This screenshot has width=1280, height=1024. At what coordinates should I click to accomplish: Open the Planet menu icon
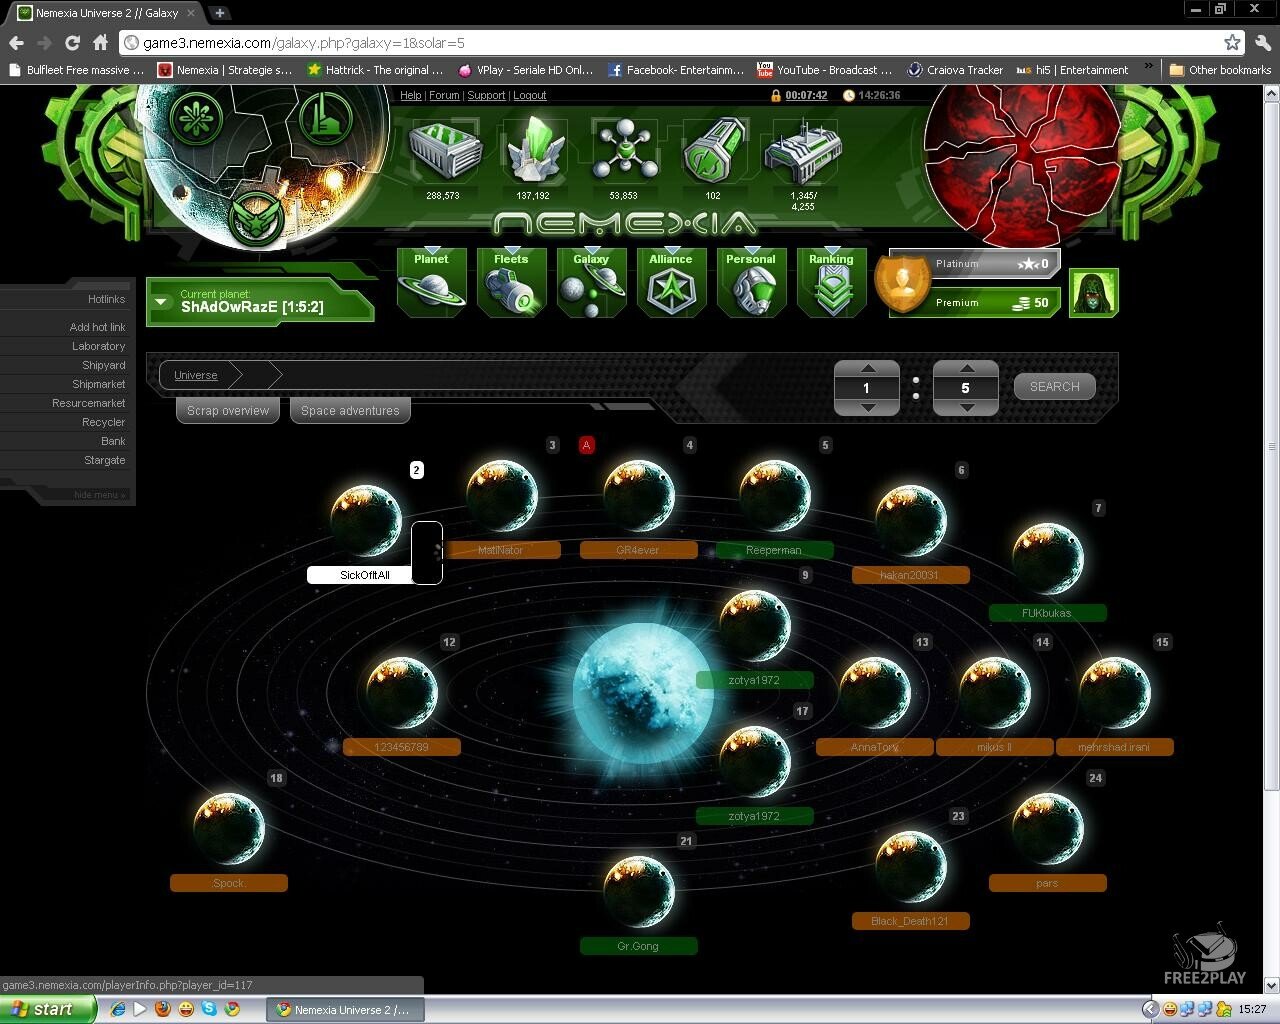431,283
